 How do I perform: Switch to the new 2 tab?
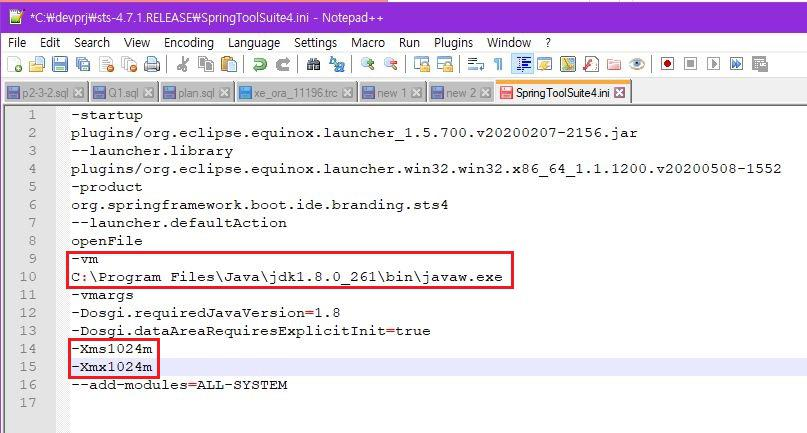461,93
